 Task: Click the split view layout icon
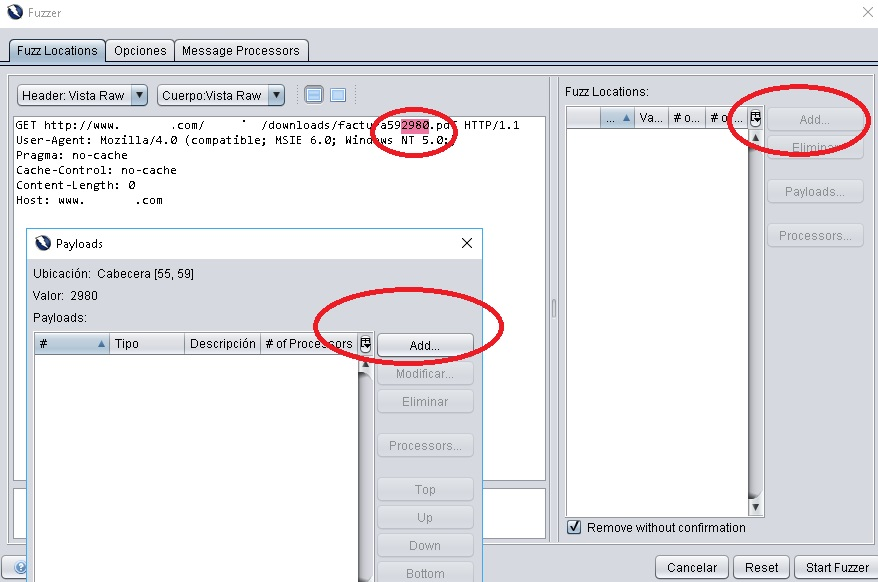click(314, 95)
